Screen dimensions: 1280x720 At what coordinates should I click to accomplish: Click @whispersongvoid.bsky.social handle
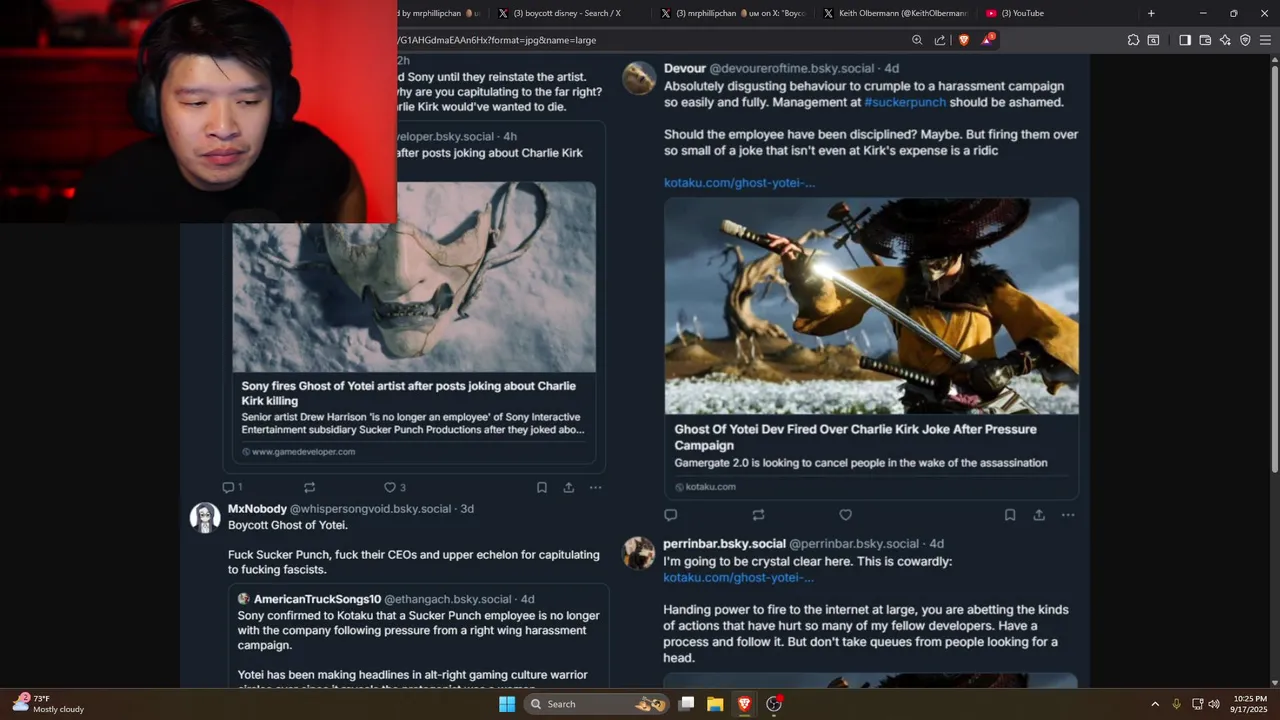(x=370, y=509)
